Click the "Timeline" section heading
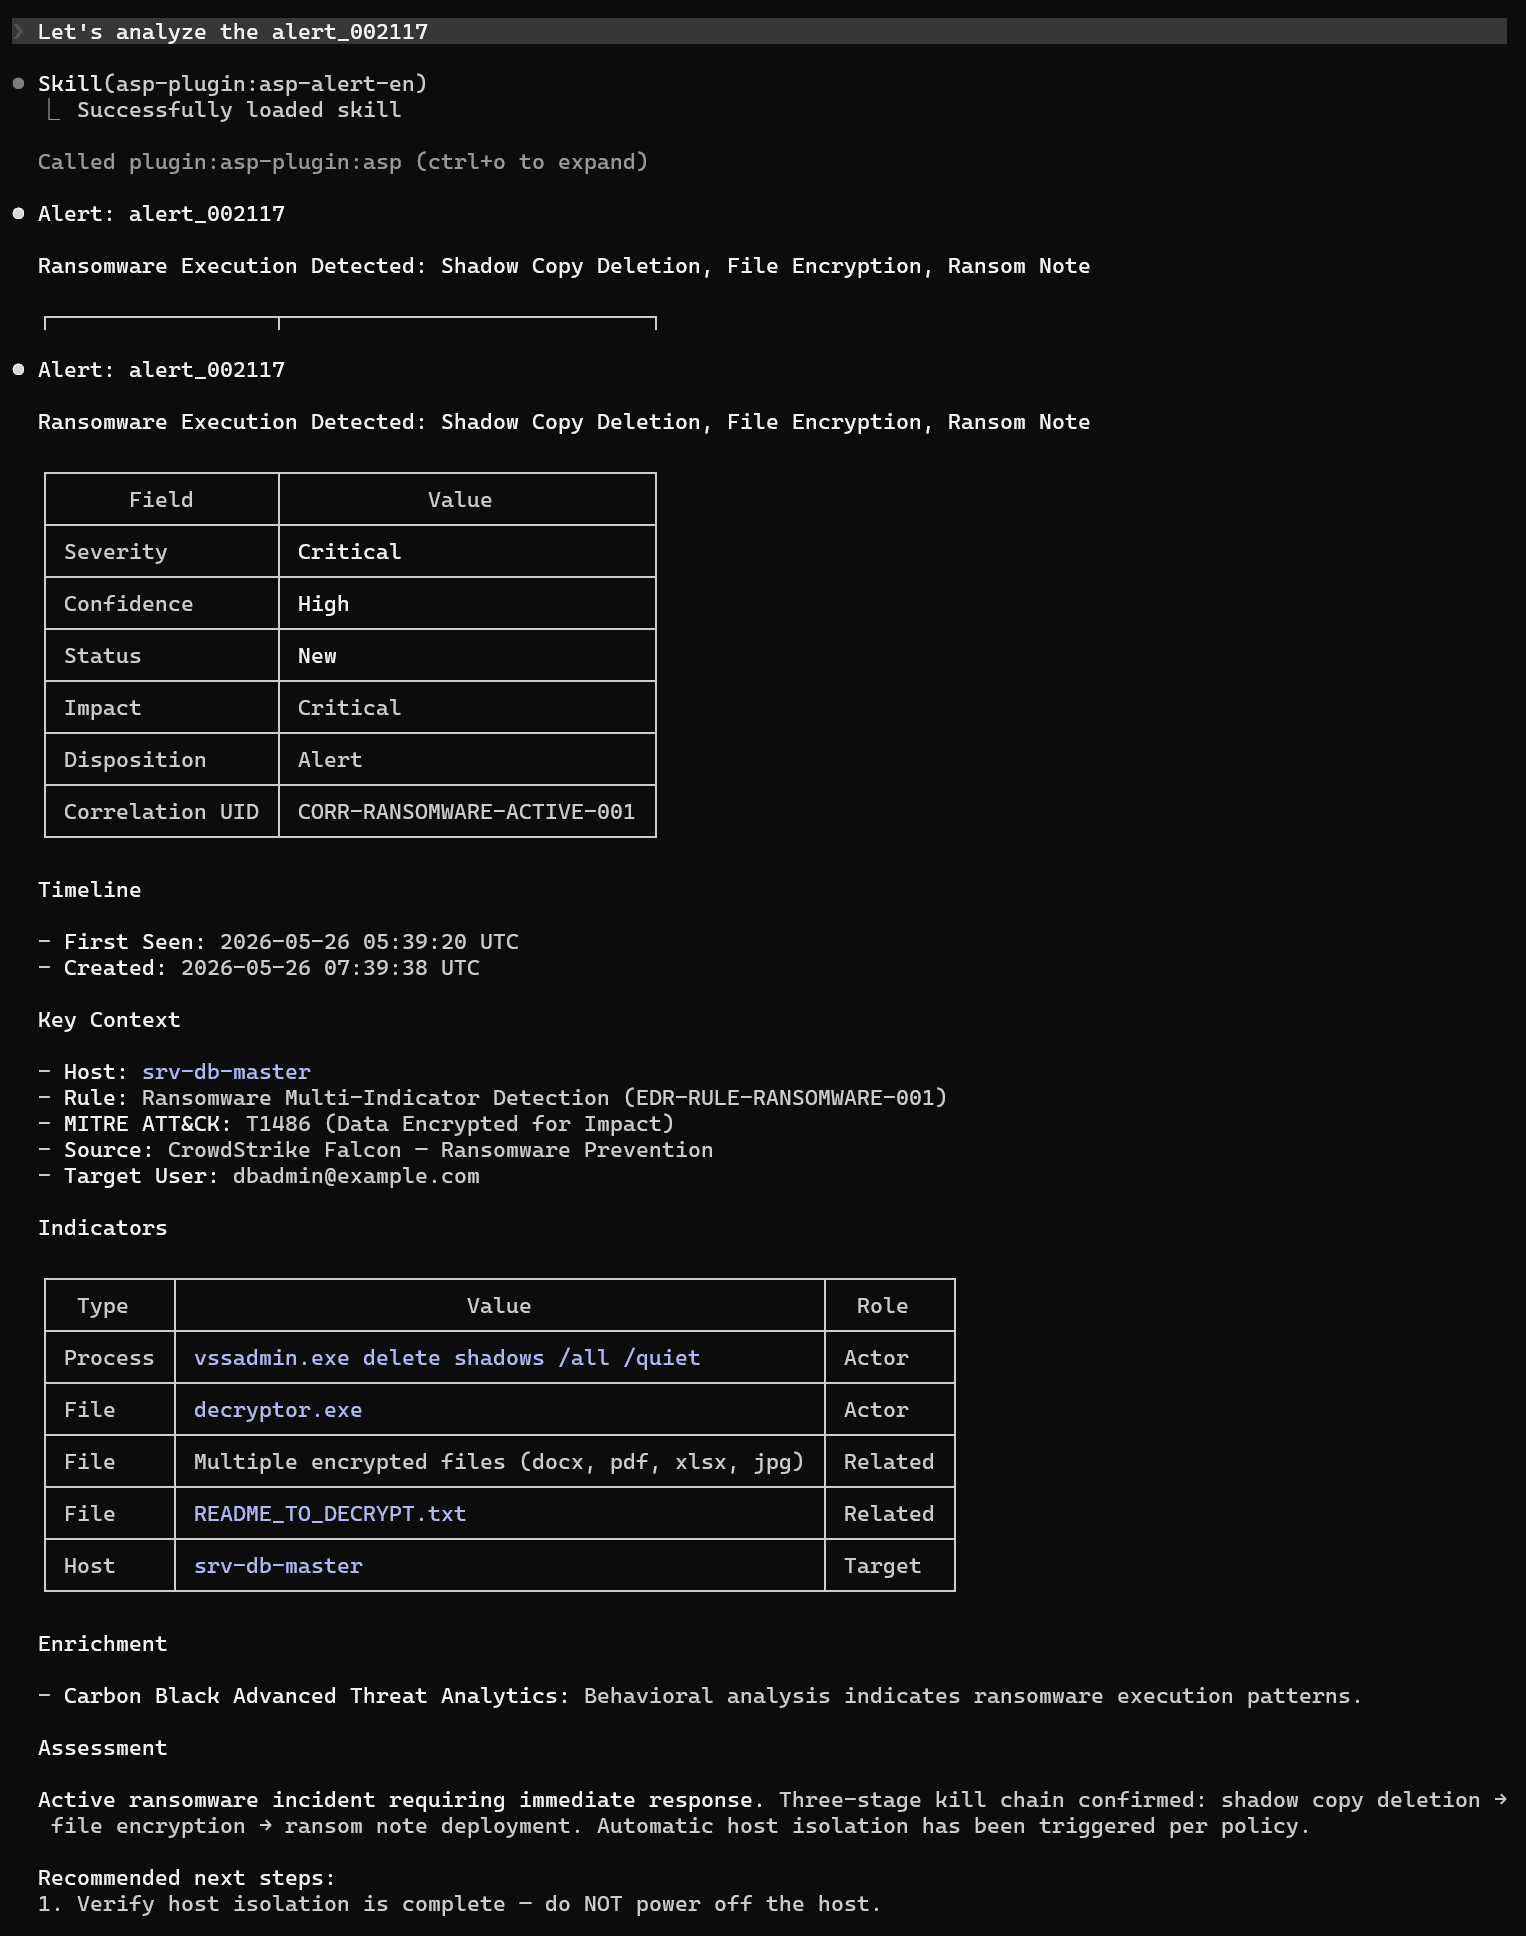 coord(90,890)
